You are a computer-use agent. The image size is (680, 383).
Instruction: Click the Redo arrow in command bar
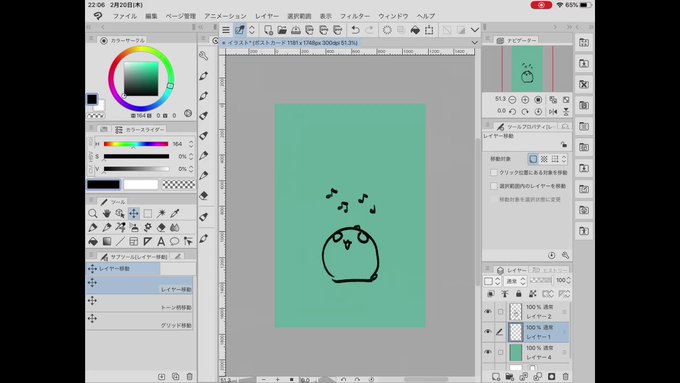tap(369, 30)
